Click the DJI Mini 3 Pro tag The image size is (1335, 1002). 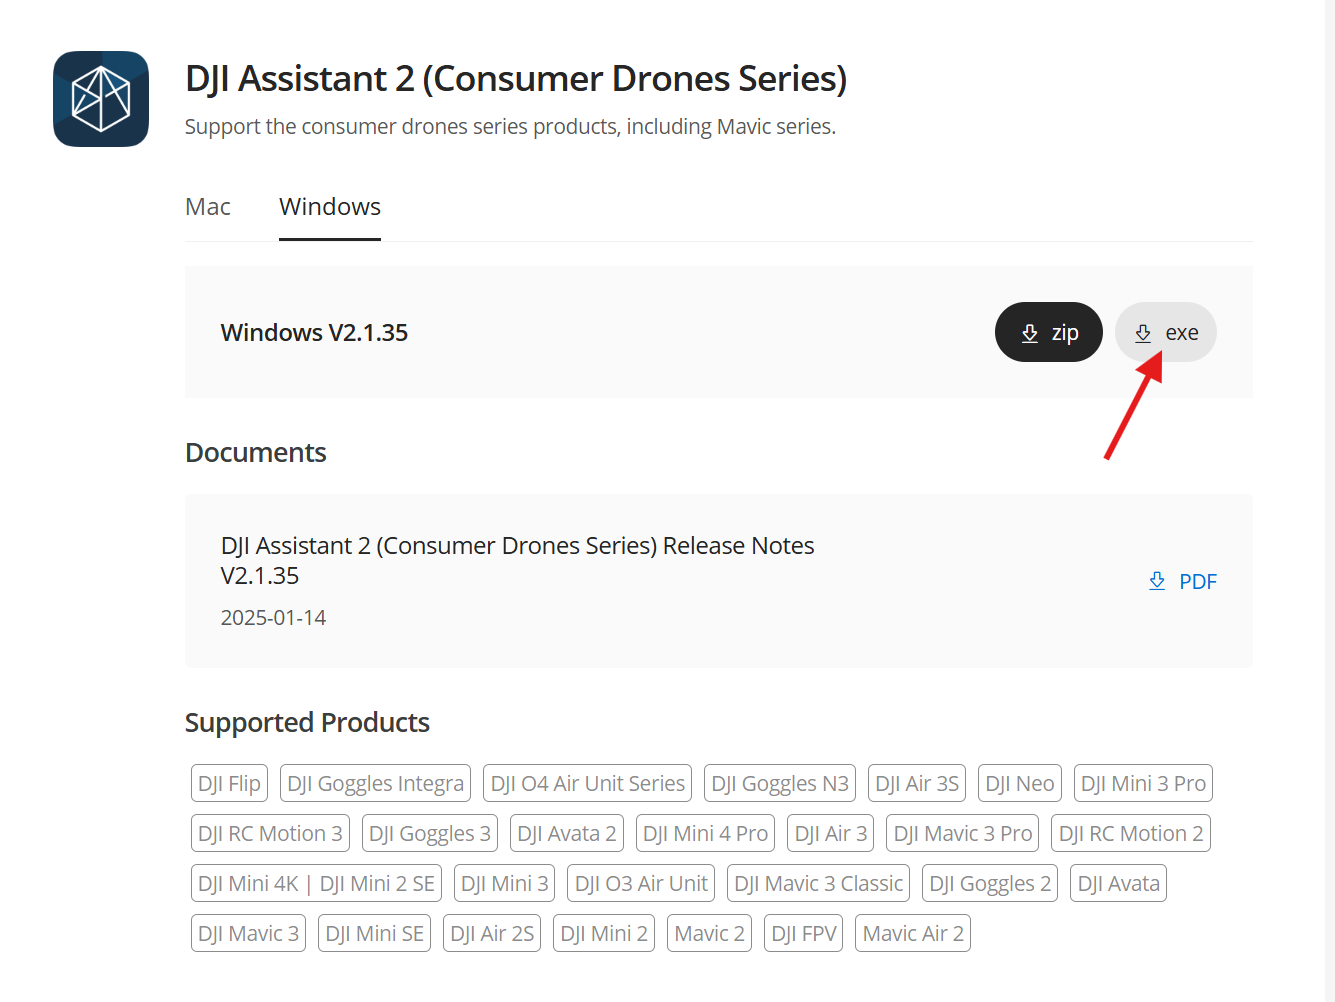point(1143,783)
